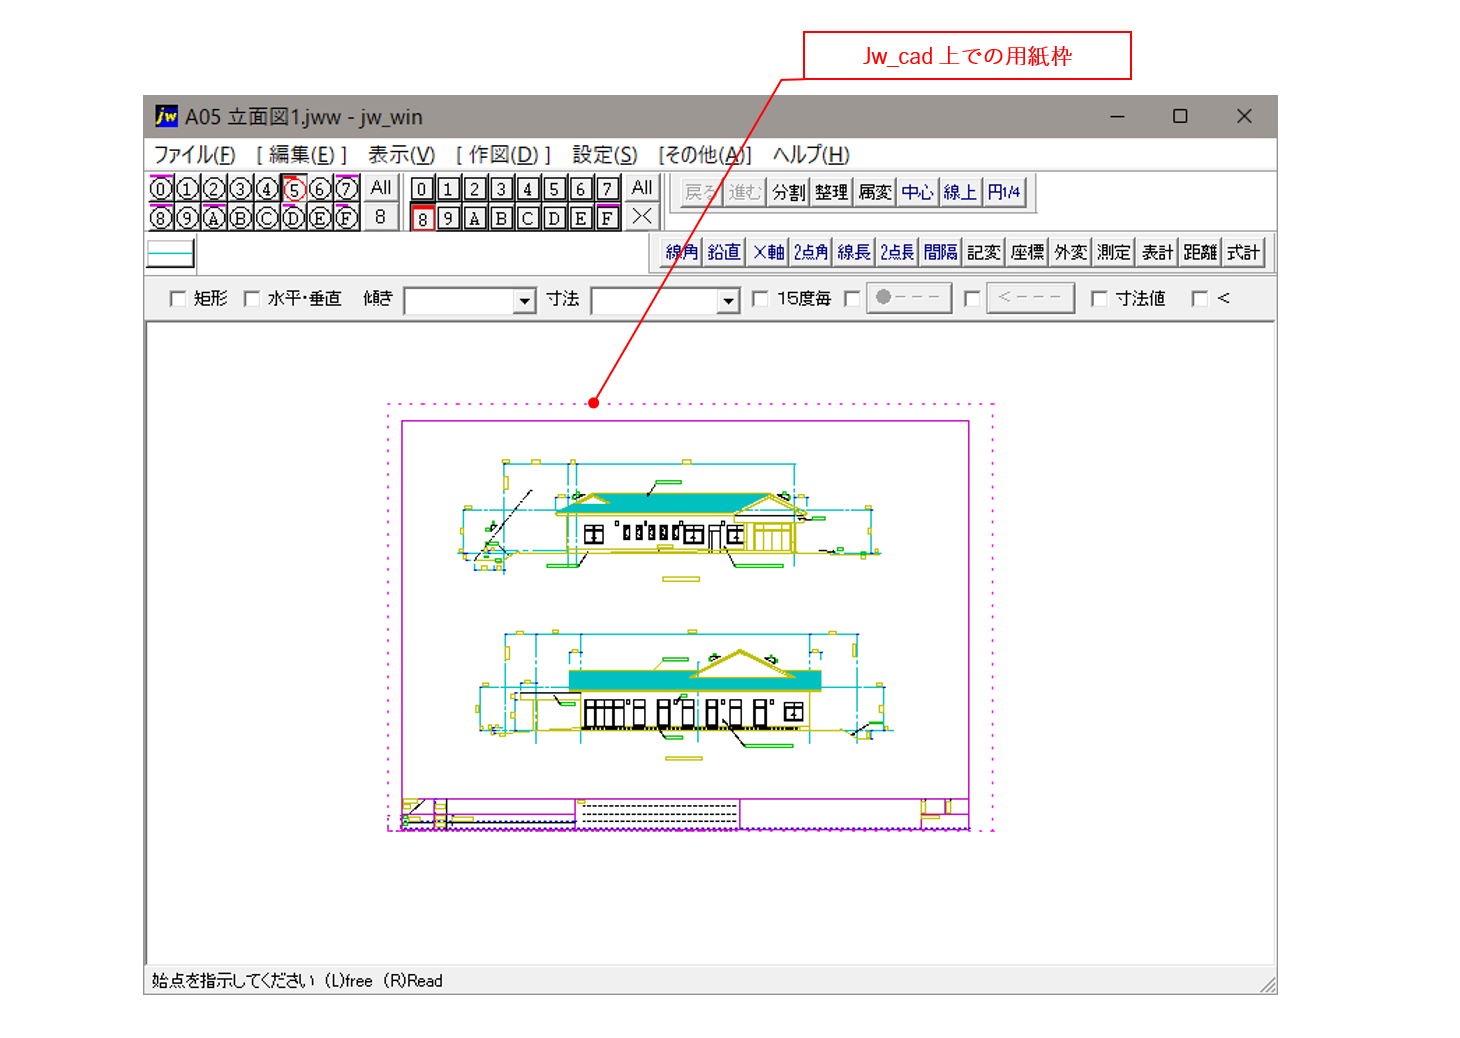This screenshot has height=1038, width=1460.
Task: Click the 分割 (divide) tool
Action: (x=788, y=192)
